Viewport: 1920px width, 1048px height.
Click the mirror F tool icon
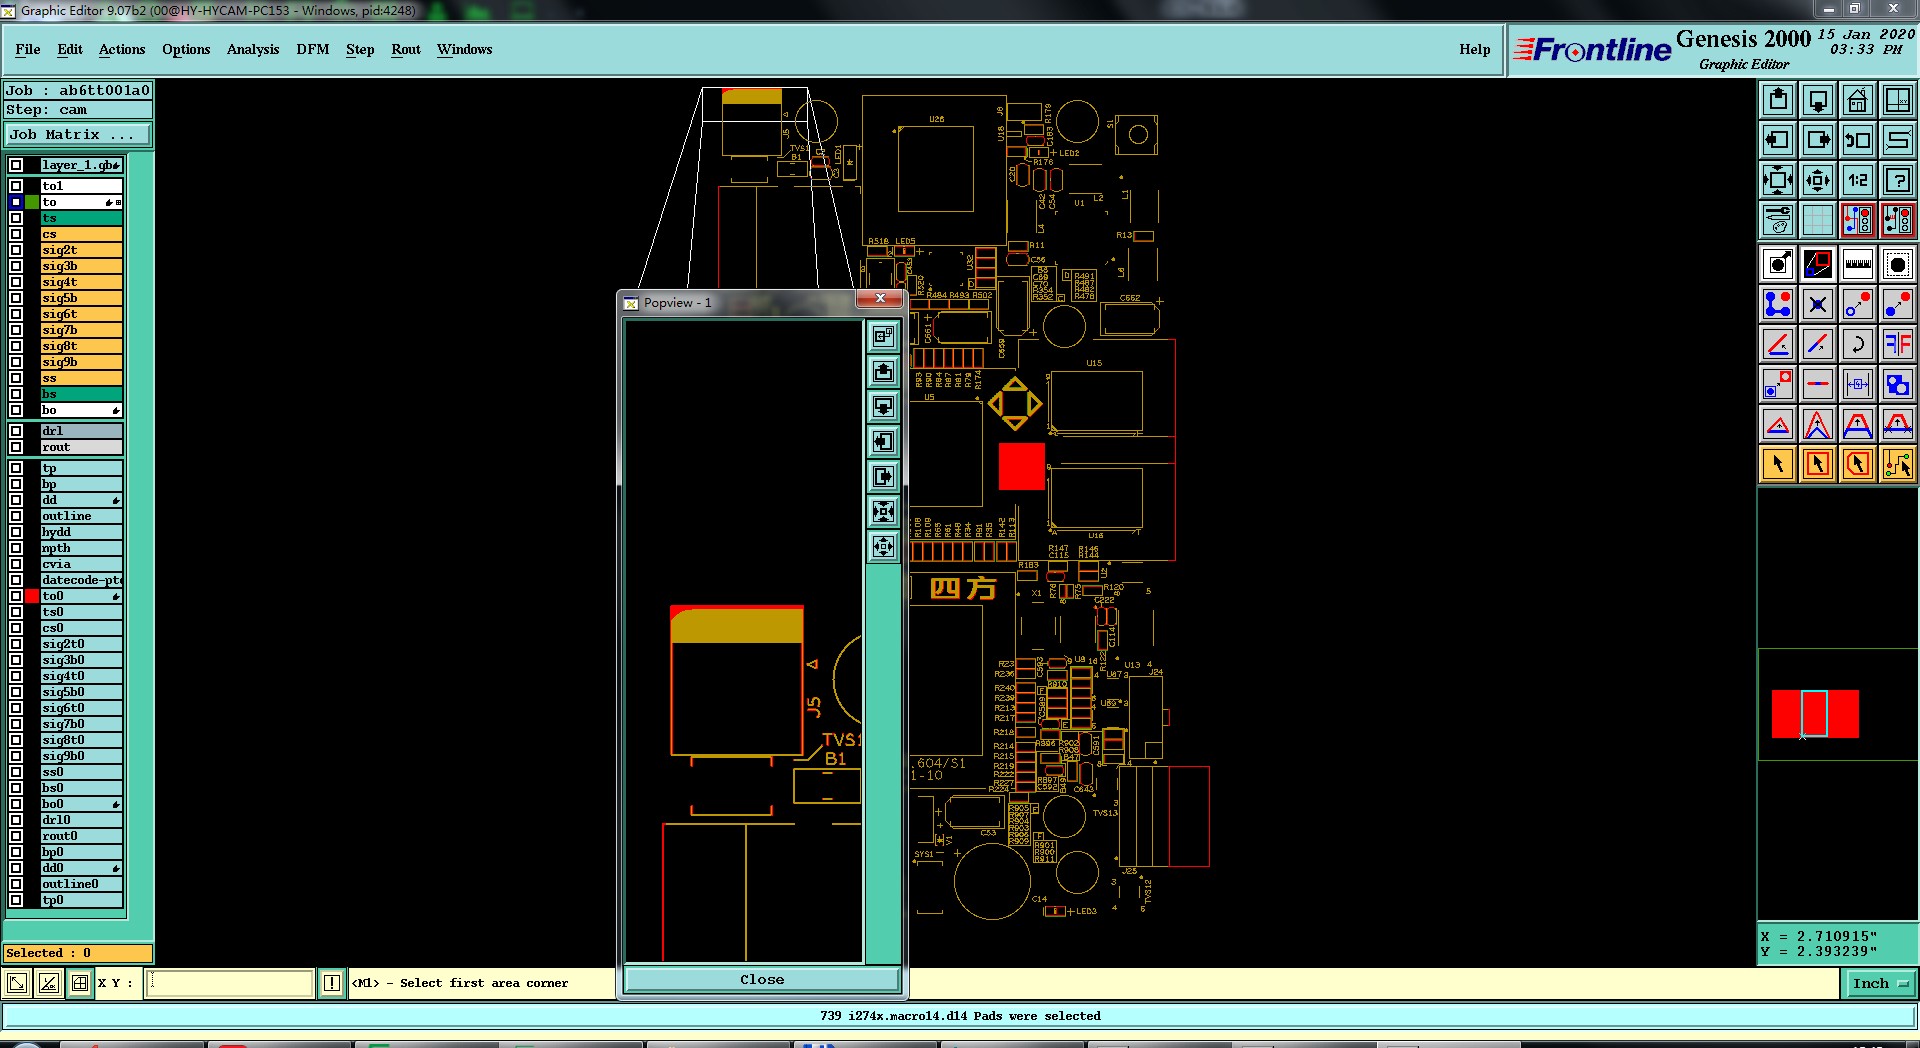tap(1898, 344)
